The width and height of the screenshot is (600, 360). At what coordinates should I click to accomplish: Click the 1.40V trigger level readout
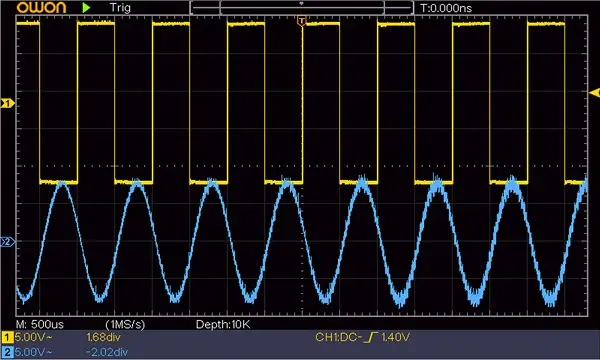coord(396,337)
